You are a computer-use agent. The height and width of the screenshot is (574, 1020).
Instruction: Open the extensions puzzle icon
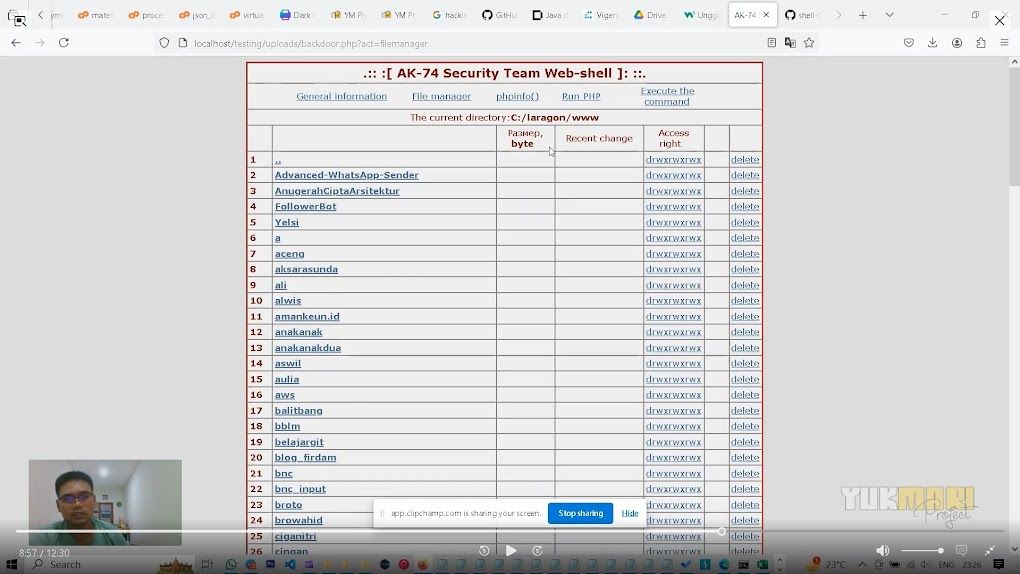[x=981, y=43]
